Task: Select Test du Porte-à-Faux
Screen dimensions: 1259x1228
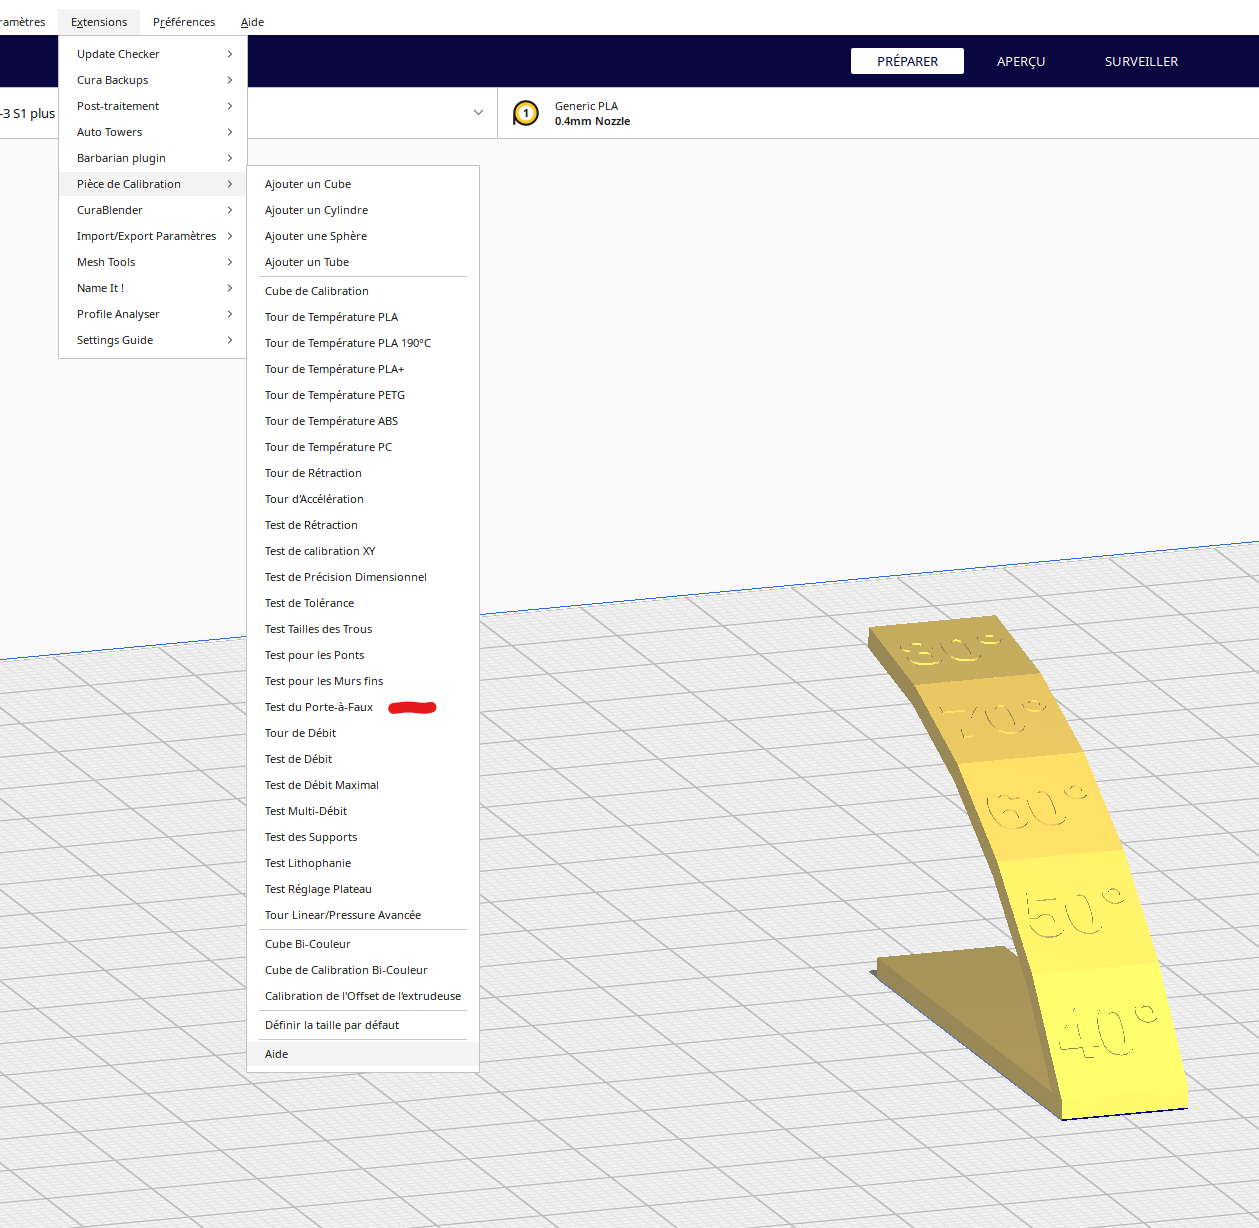Action: coord(363,707)
